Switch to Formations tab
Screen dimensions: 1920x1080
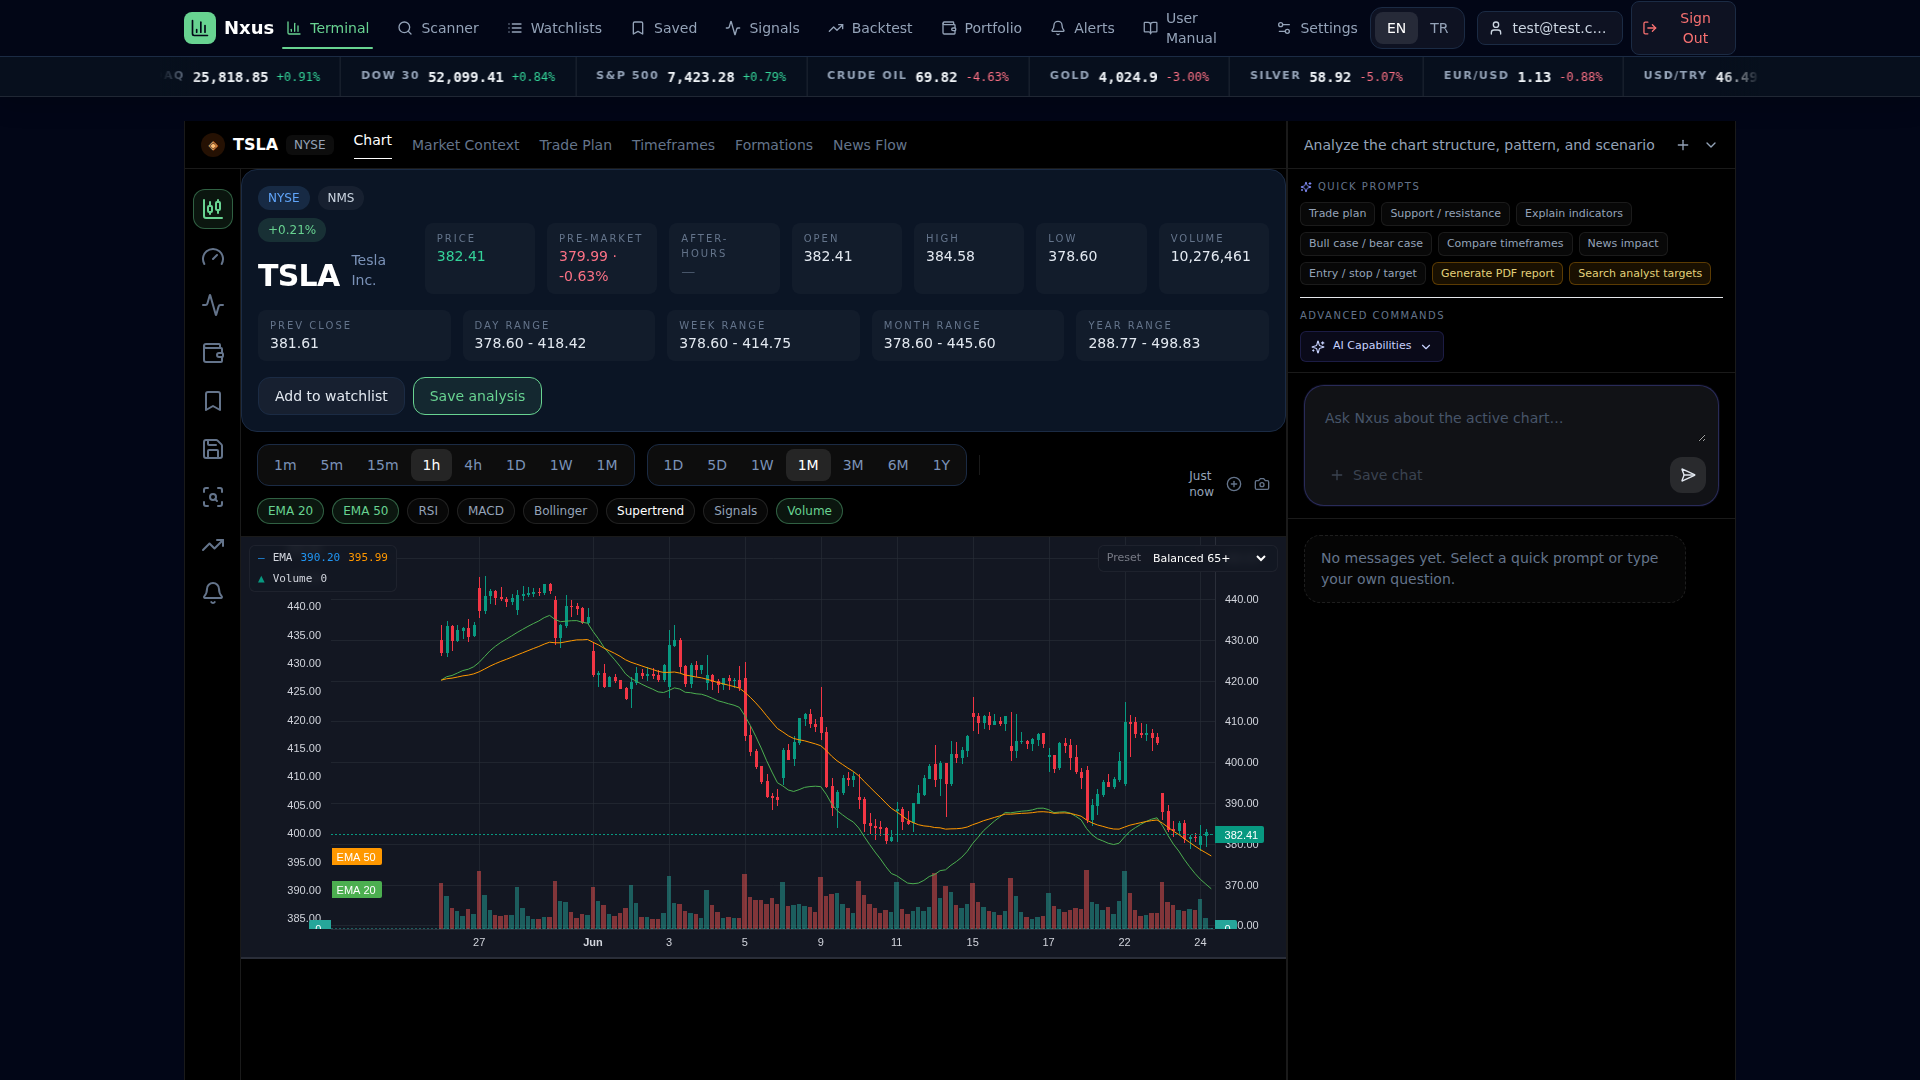[774, 145]
